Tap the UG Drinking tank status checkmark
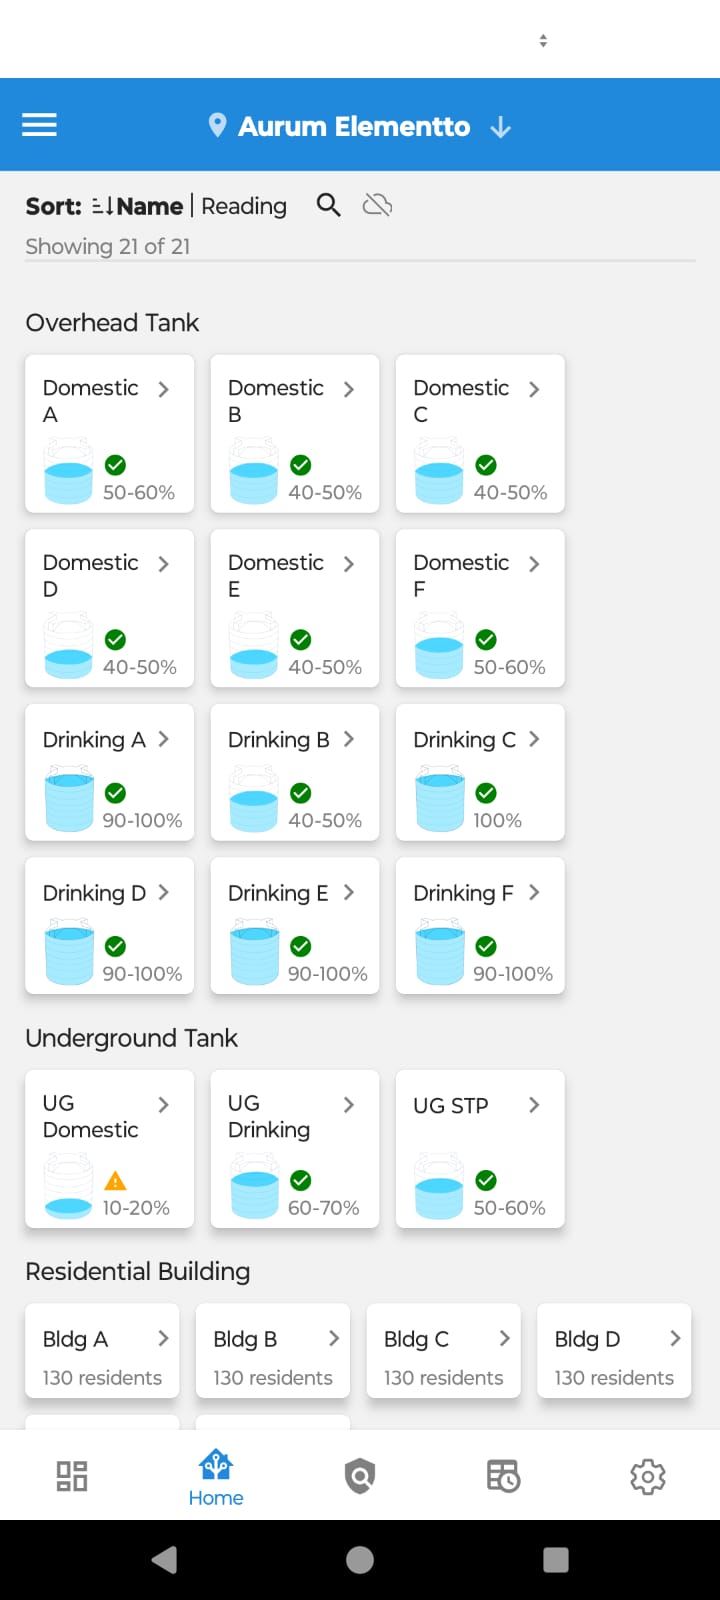The height and width of the screenshot is (1600, 720). click(300, 1181)
